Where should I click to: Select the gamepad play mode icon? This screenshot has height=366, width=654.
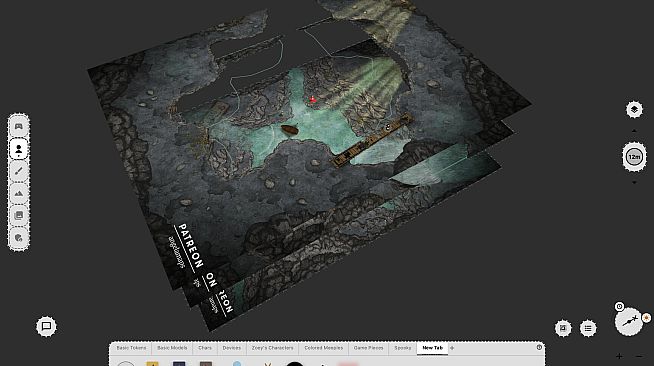(x=19, y=126)
